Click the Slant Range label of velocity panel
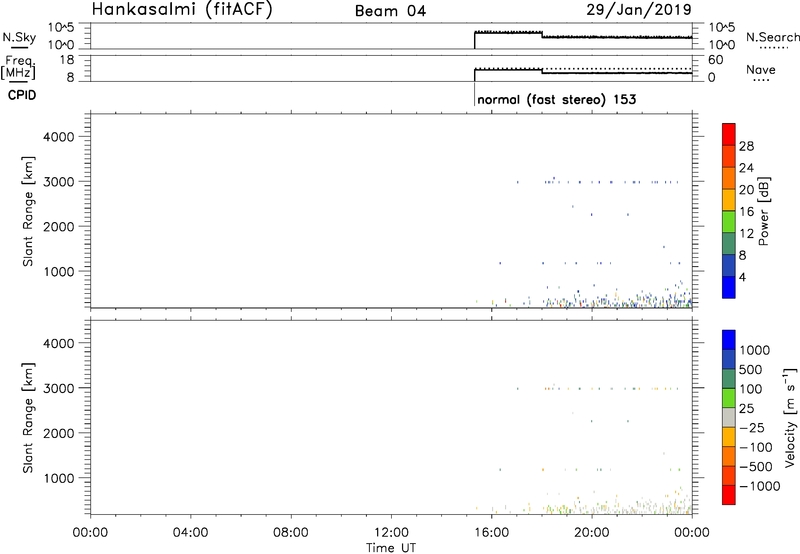The height and width of the screenshot is (554, 800). 28,417
